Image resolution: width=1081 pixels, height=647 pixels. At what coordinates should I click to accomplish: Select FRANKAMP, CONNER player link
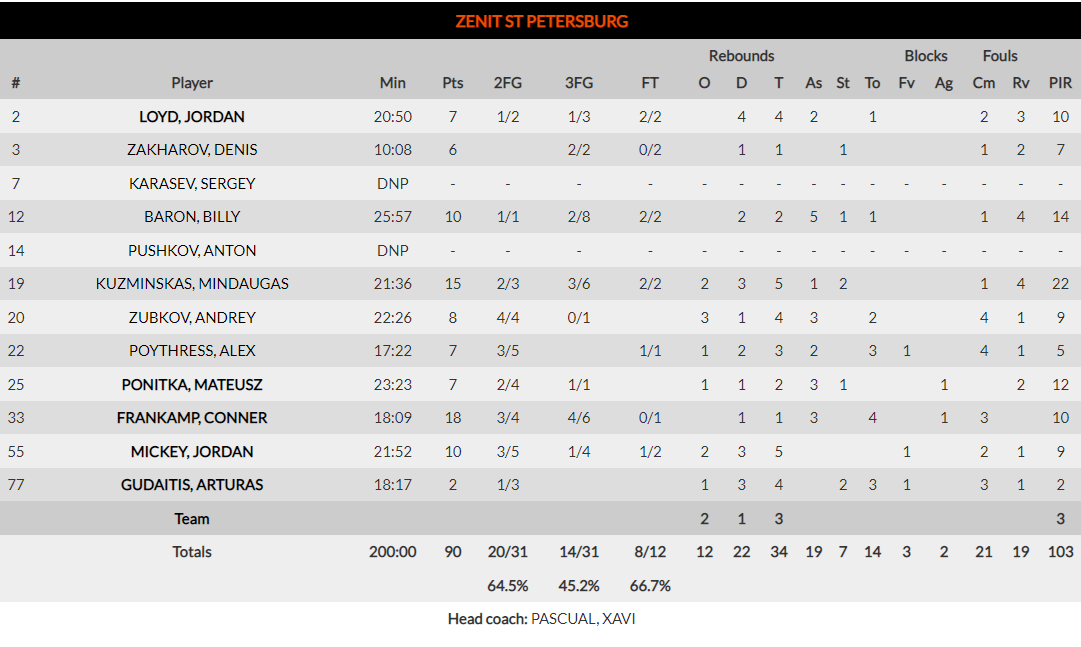point(192,418)
